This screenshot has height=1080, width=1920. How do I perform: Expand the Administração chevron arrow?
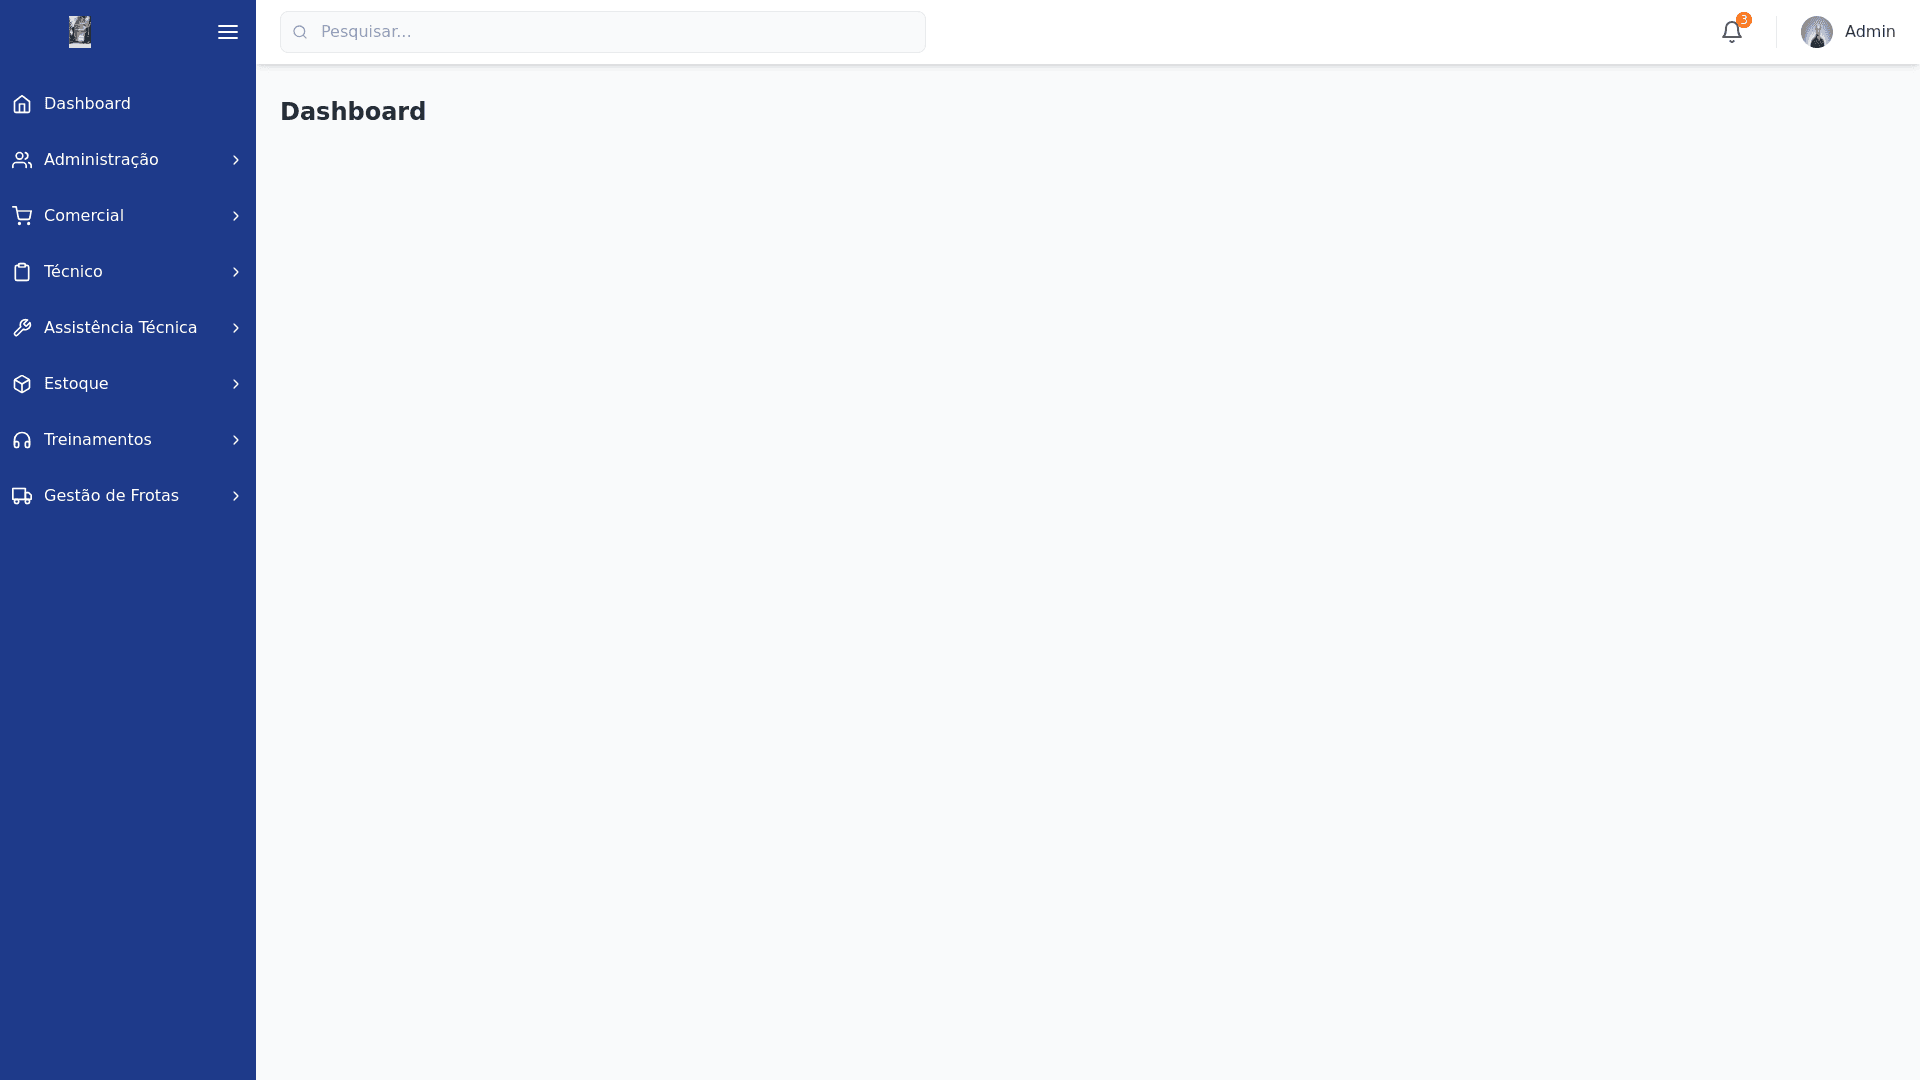(x=236, y=160)
